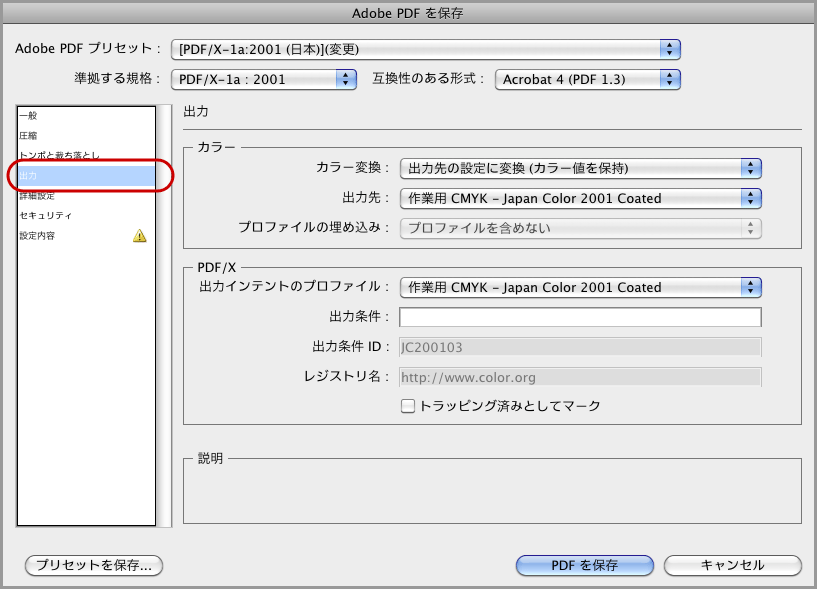Screen dimensions: 817x589
Task: Open the Adobe PDF プリセット dropdown
Action: [426, 50]
